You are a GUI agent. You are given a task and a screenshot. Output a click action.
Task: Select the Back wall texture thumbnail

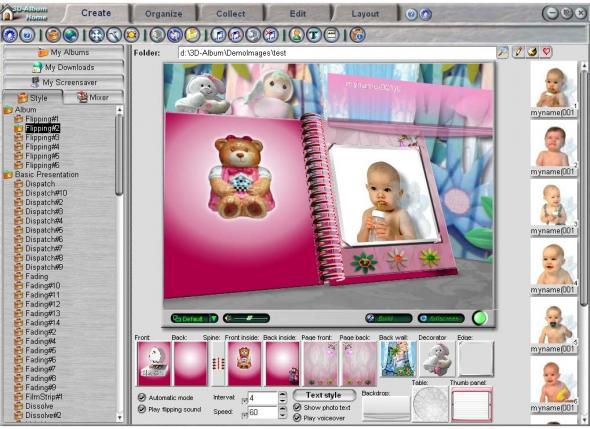398,359
